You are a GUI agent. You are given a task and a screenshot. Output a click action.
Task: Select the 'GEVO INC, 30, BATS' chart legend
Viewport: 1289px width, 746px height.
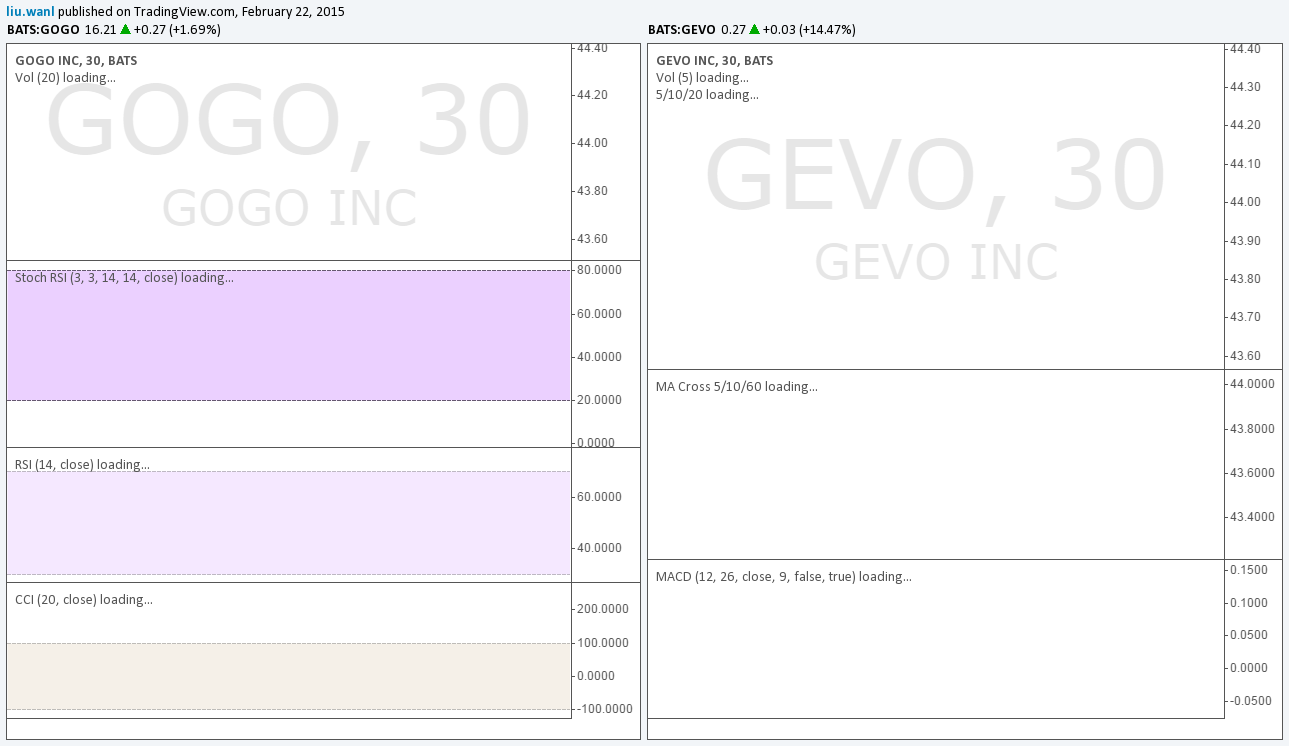pos(714,61)
